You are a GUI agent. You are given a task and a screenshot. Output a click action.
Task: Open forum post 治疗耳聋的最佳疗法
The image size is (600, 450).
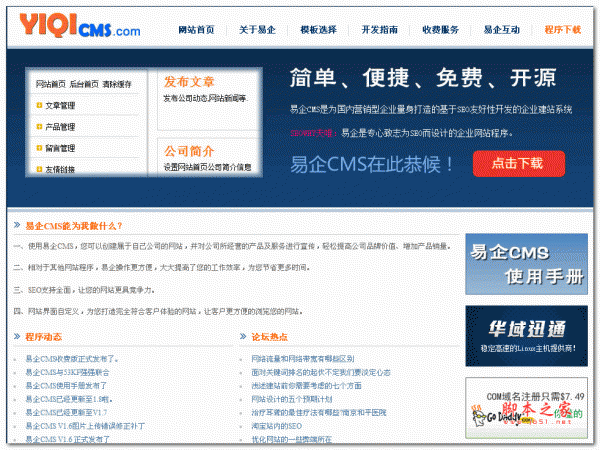point(319,412)
